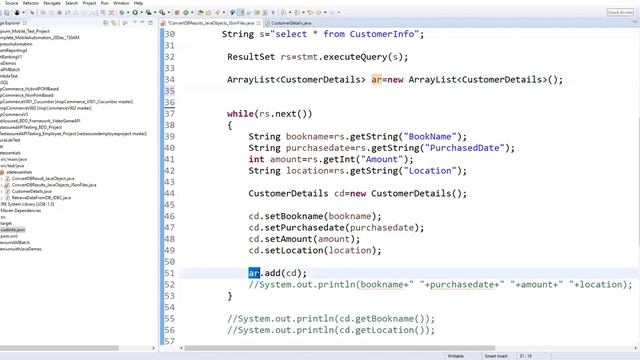Click the New Java Package toolbar icon
The image size is (640, 360).
pos(177,12)
